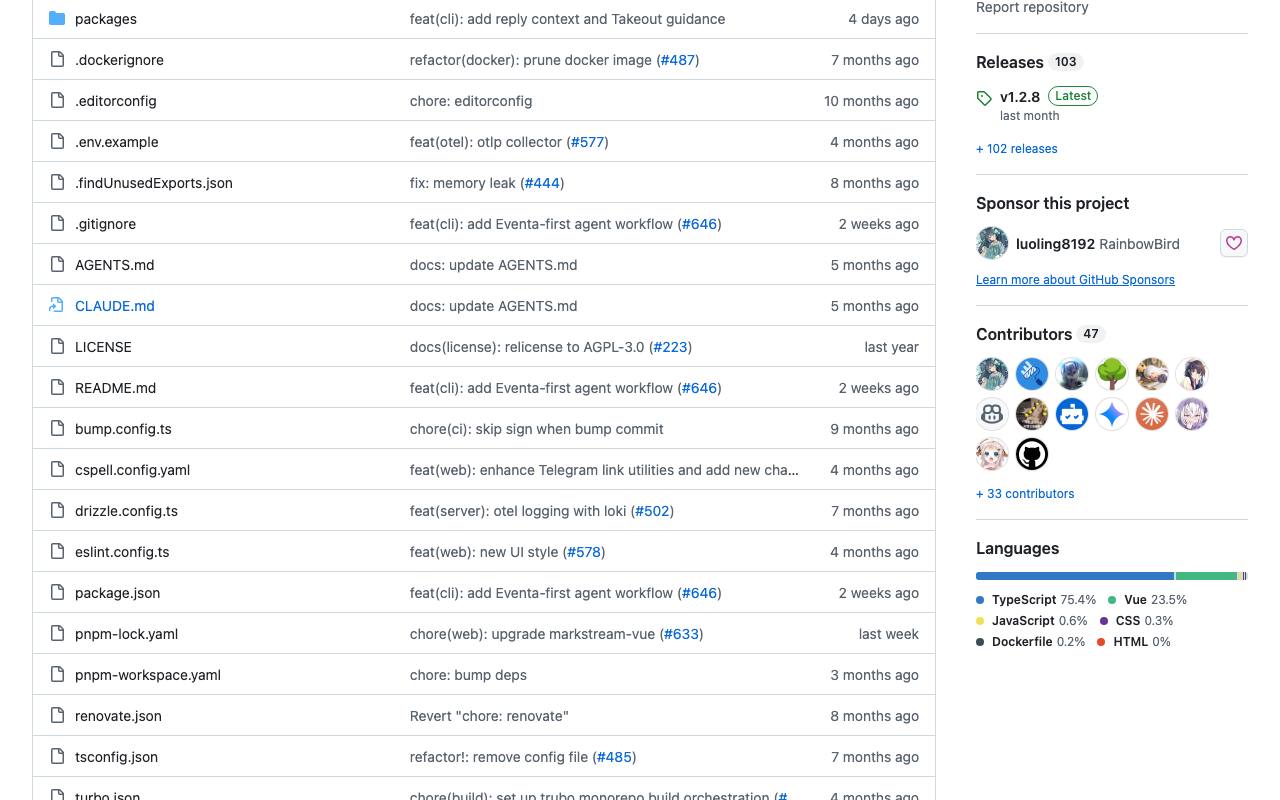This screenshot has height=800, width=1280.
Task: Click the CLAUDE.md symlink file icon
Action: point(57,306)
